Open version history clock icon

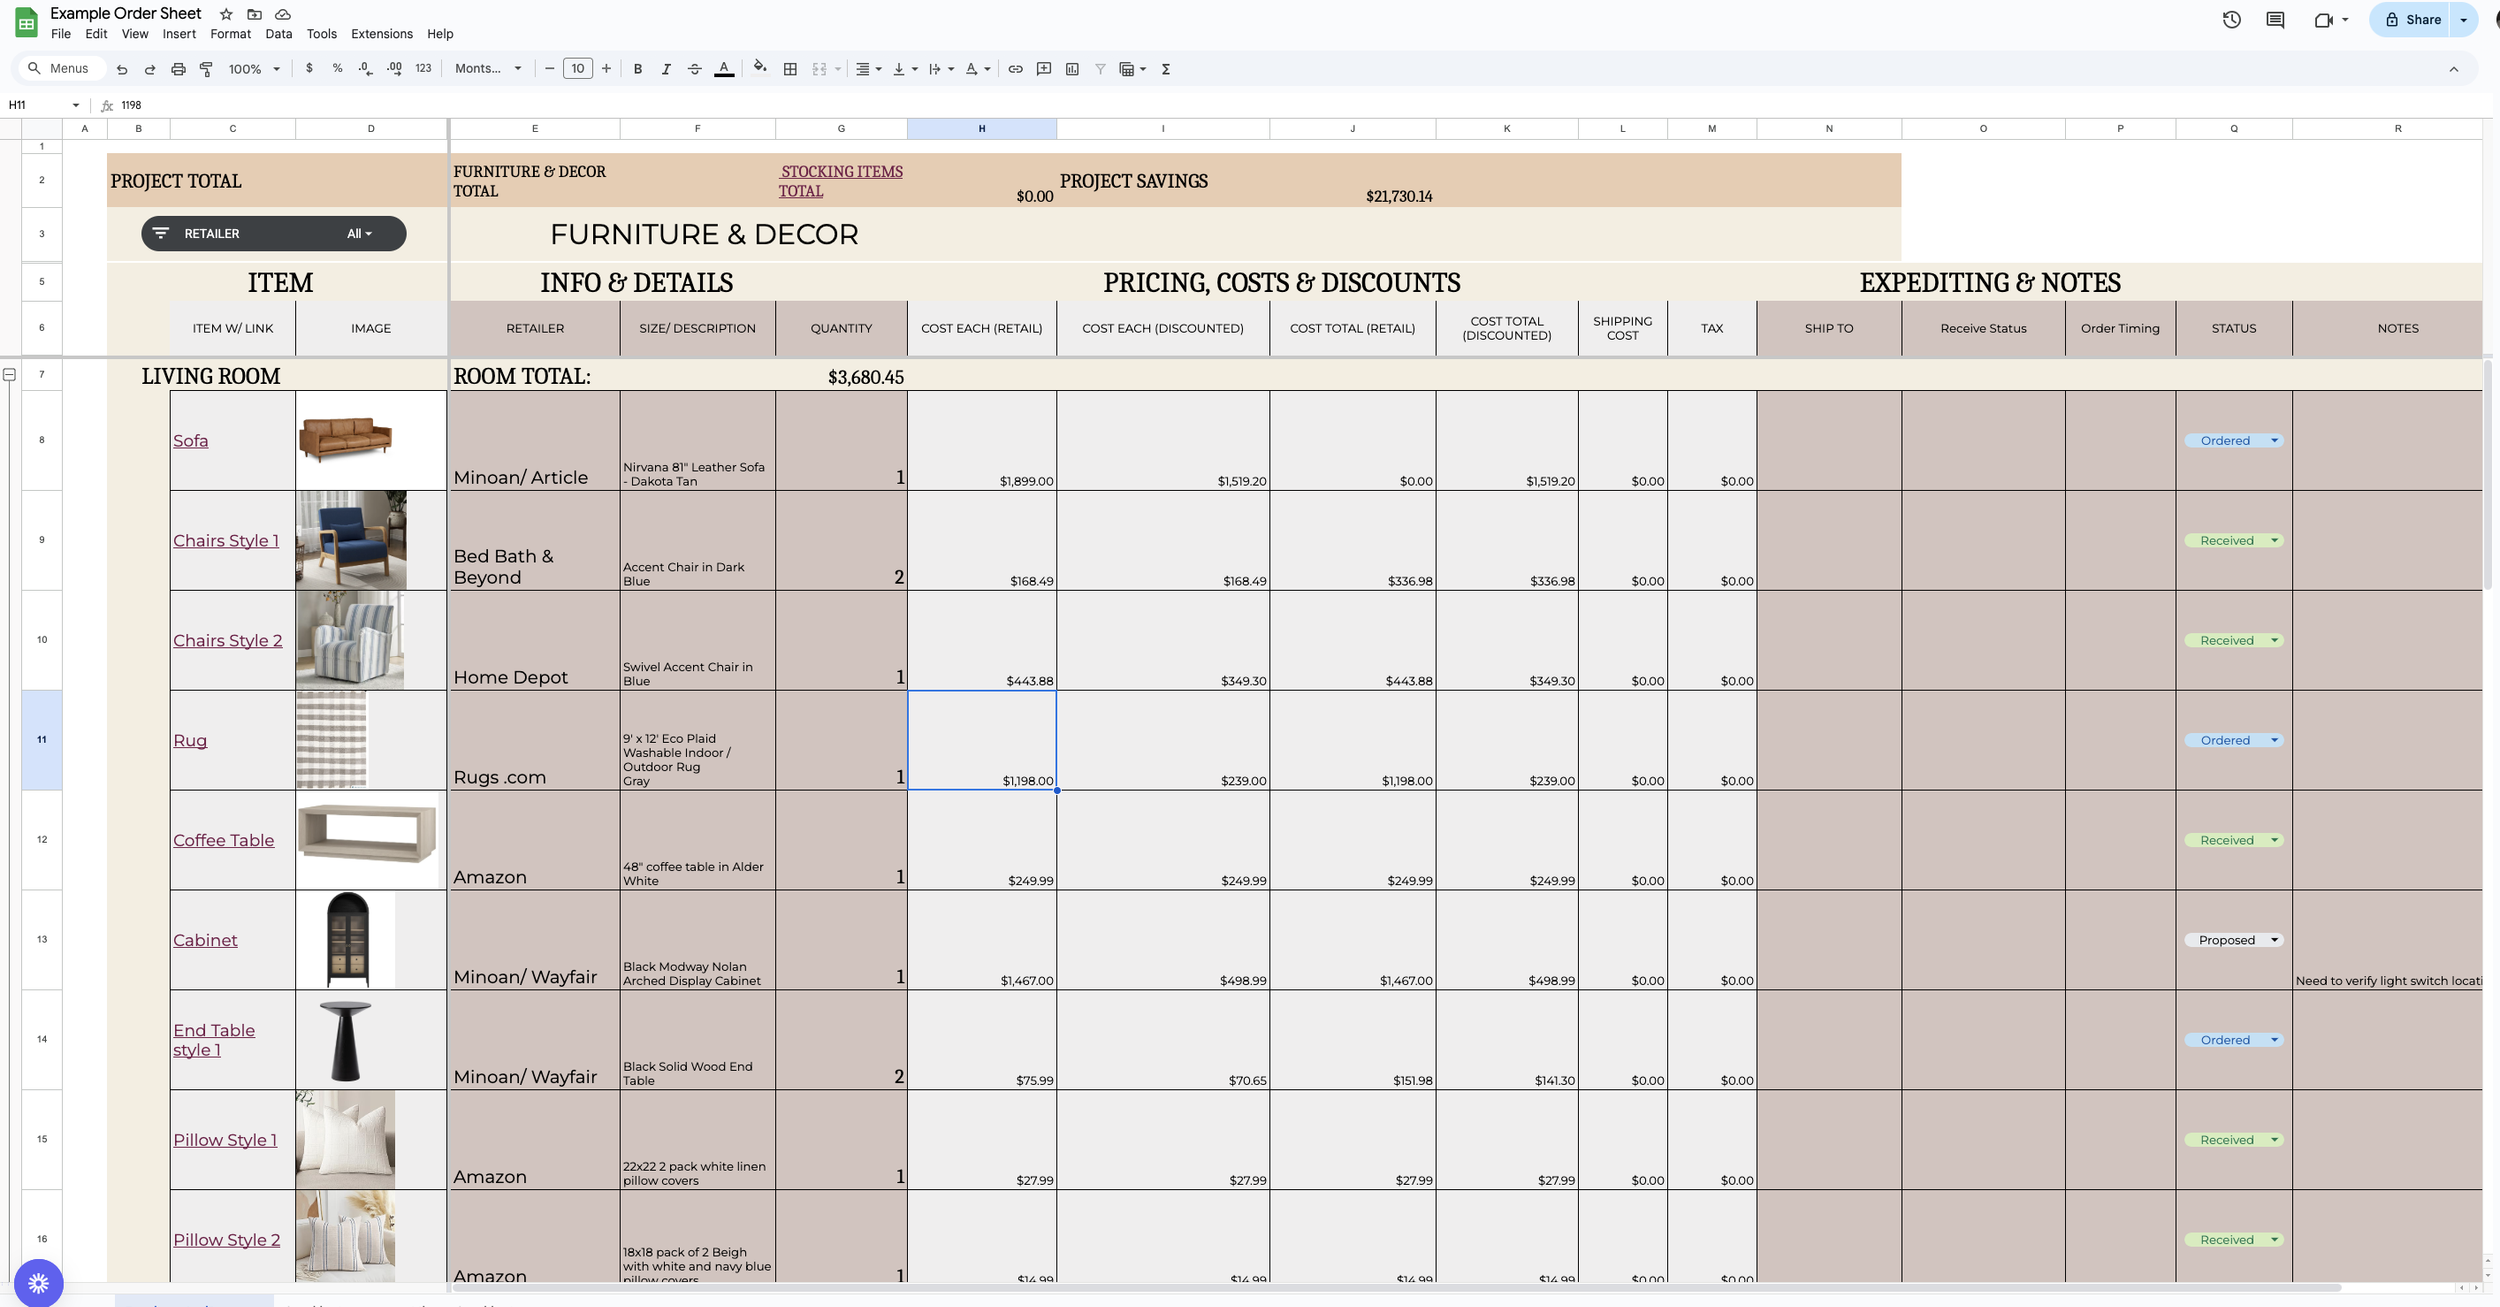point(2231,20)
